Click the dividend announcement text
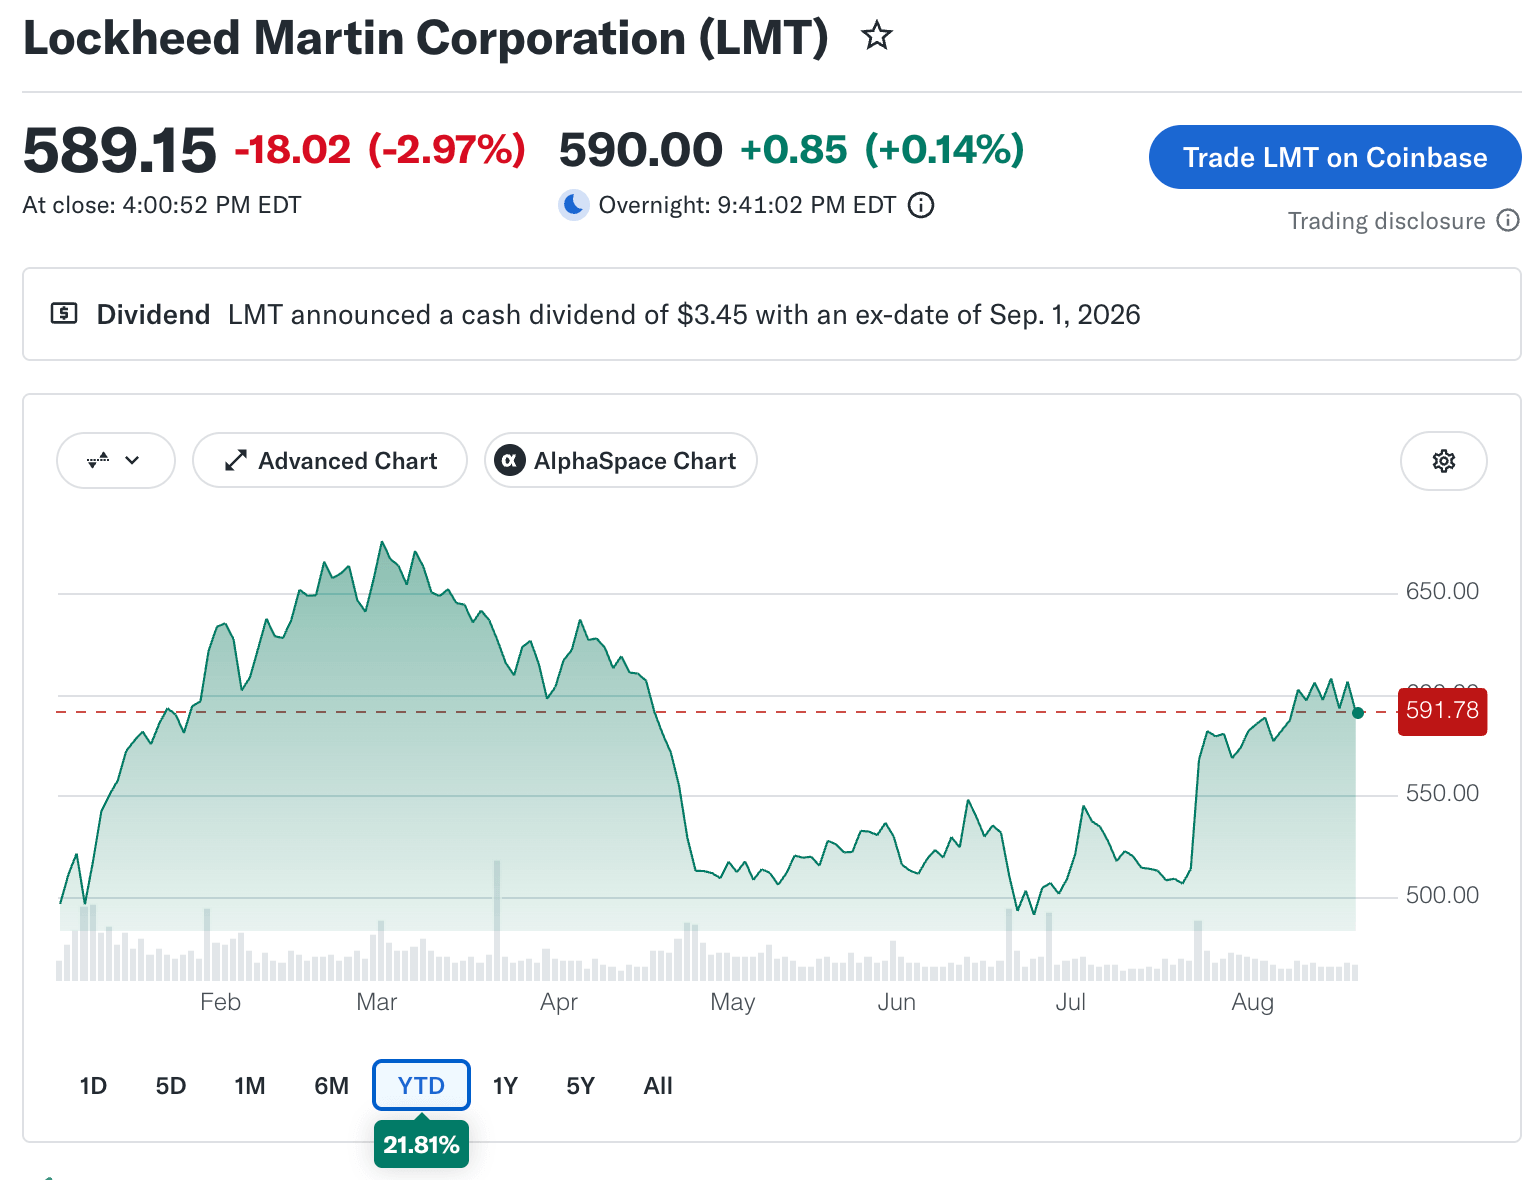The height and width of the screenshot is (1180, 1530). 684,314
